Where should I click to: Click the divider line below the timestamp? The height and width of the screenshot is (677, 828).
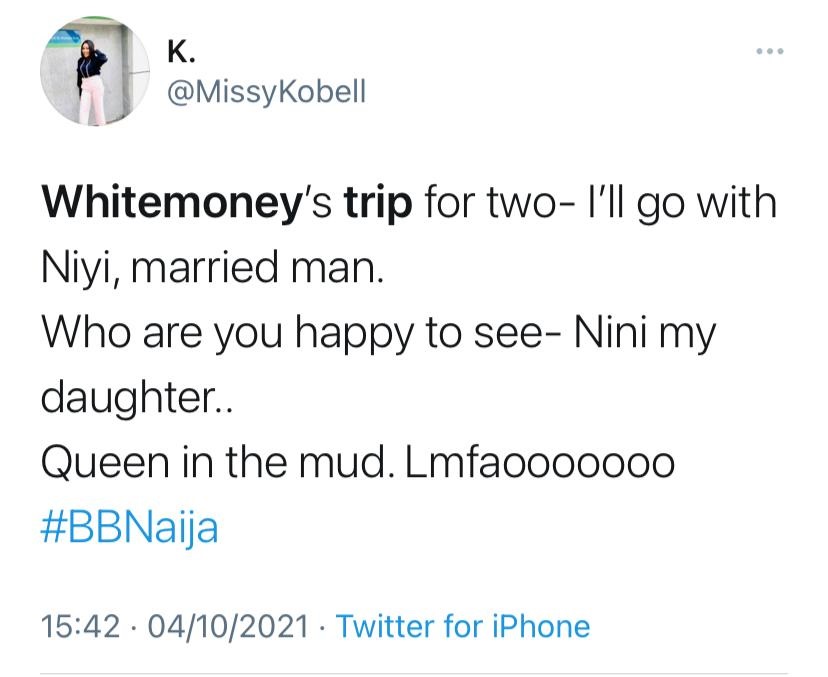(414, 672)
